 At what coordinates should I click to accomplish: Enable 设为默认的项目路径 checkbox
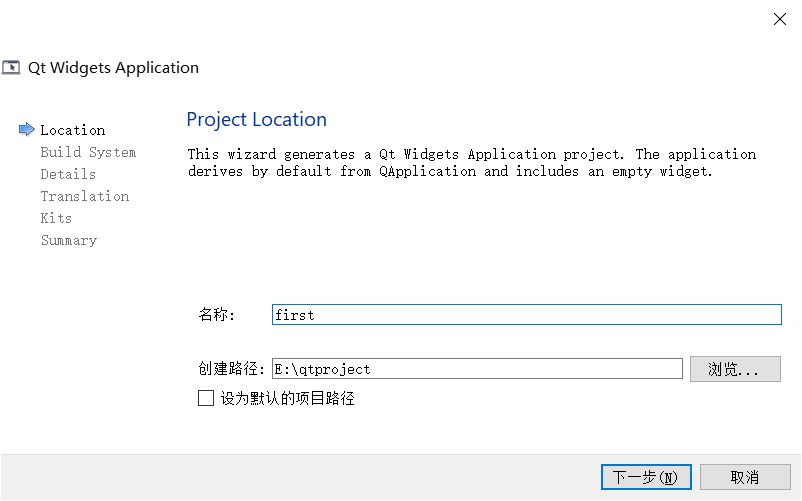point(206,399)
